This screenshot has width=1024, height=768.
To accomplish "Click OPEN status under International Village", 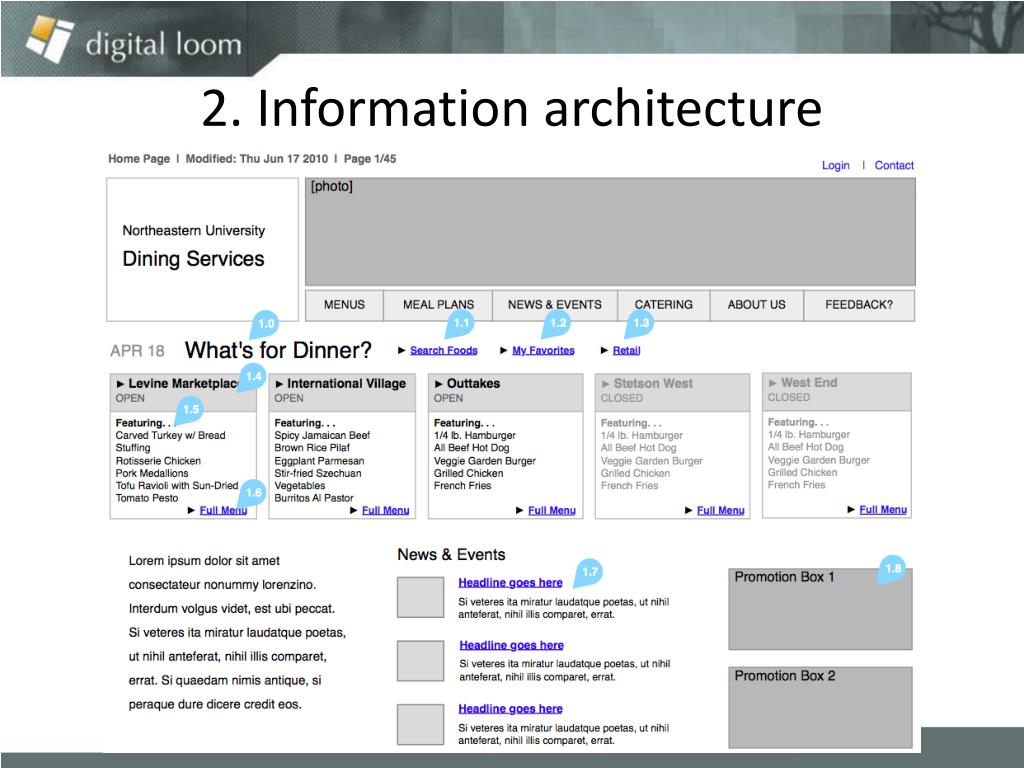I will point(289,398).
